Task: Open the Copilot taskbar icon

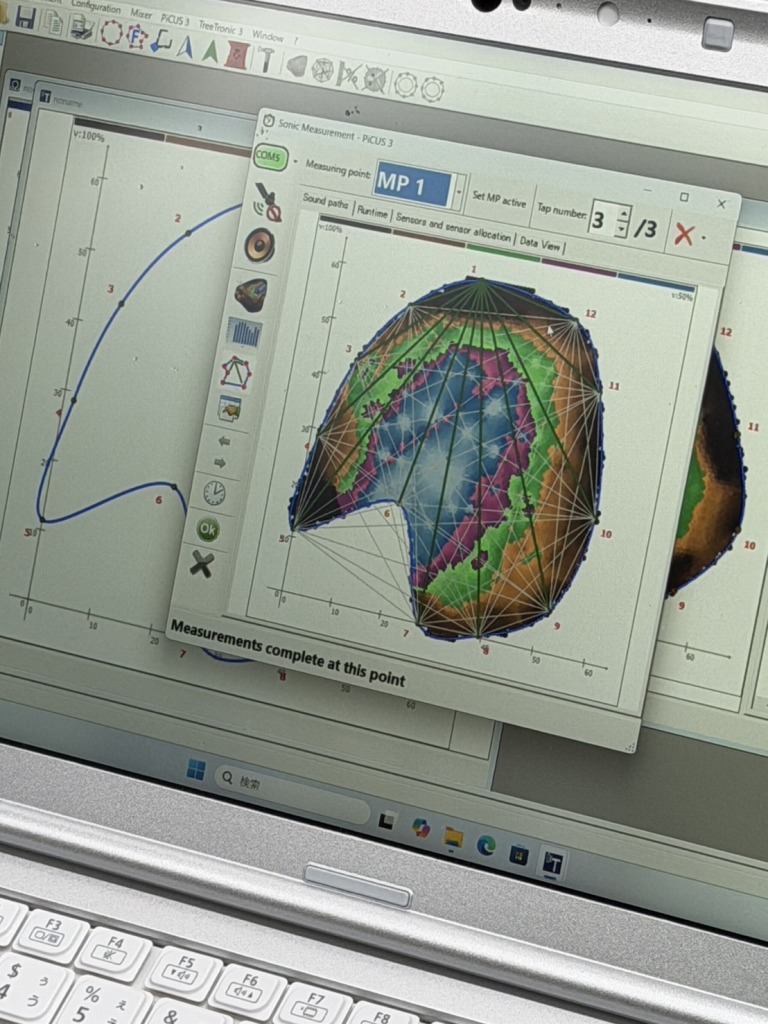Action: pos(421,828)
